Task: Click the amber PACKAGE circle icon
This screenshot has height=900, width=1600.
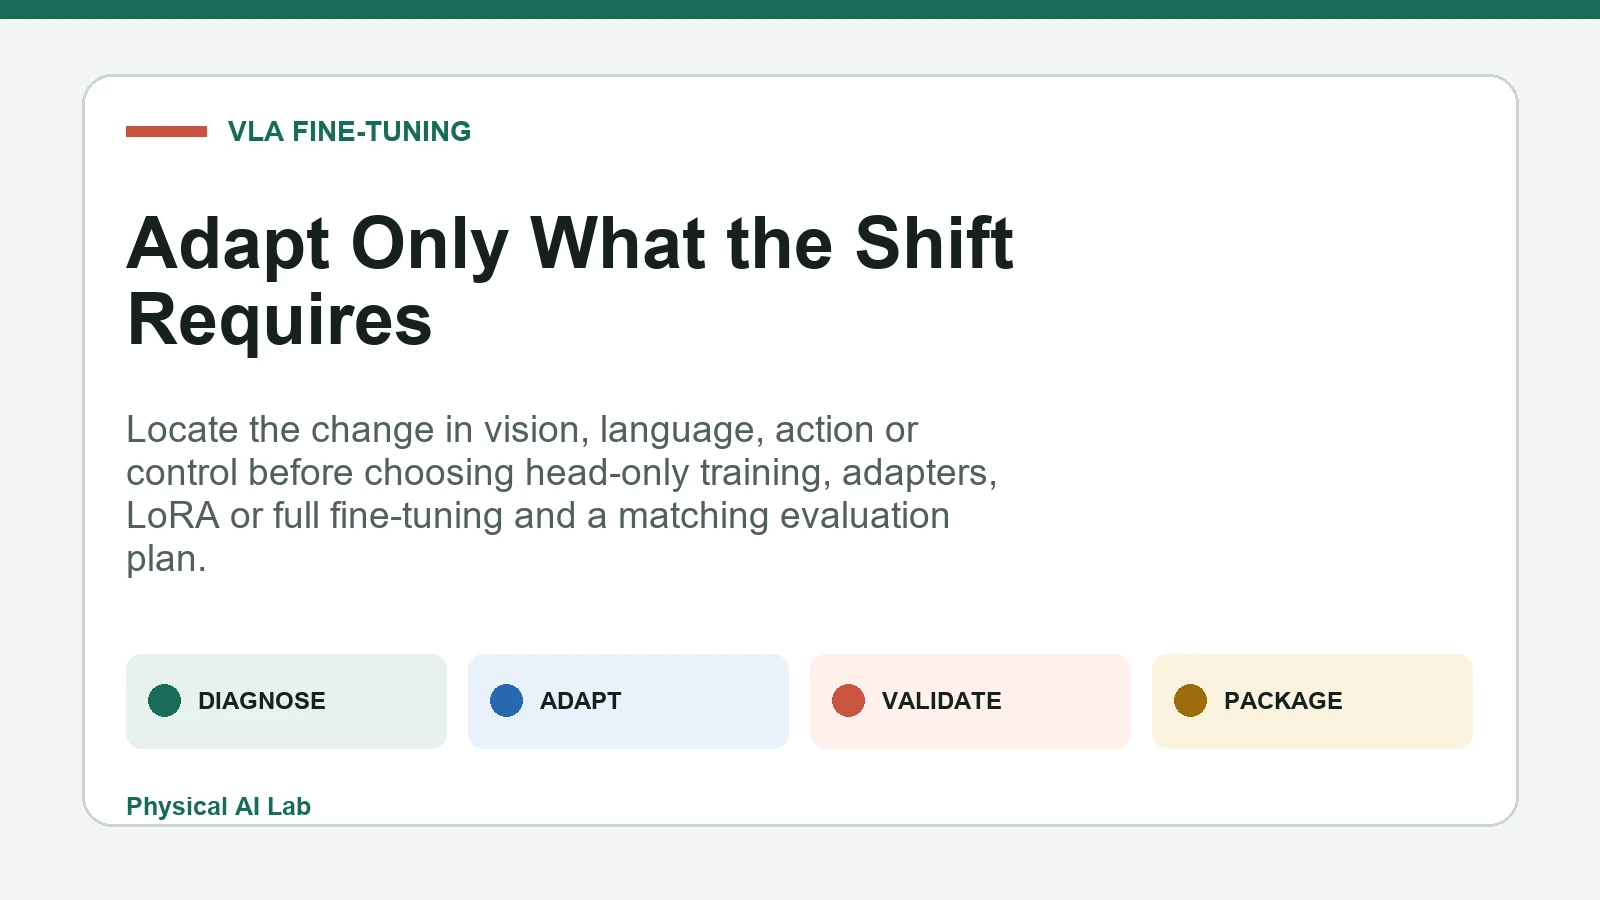Action: click(x=1190, y=701)
